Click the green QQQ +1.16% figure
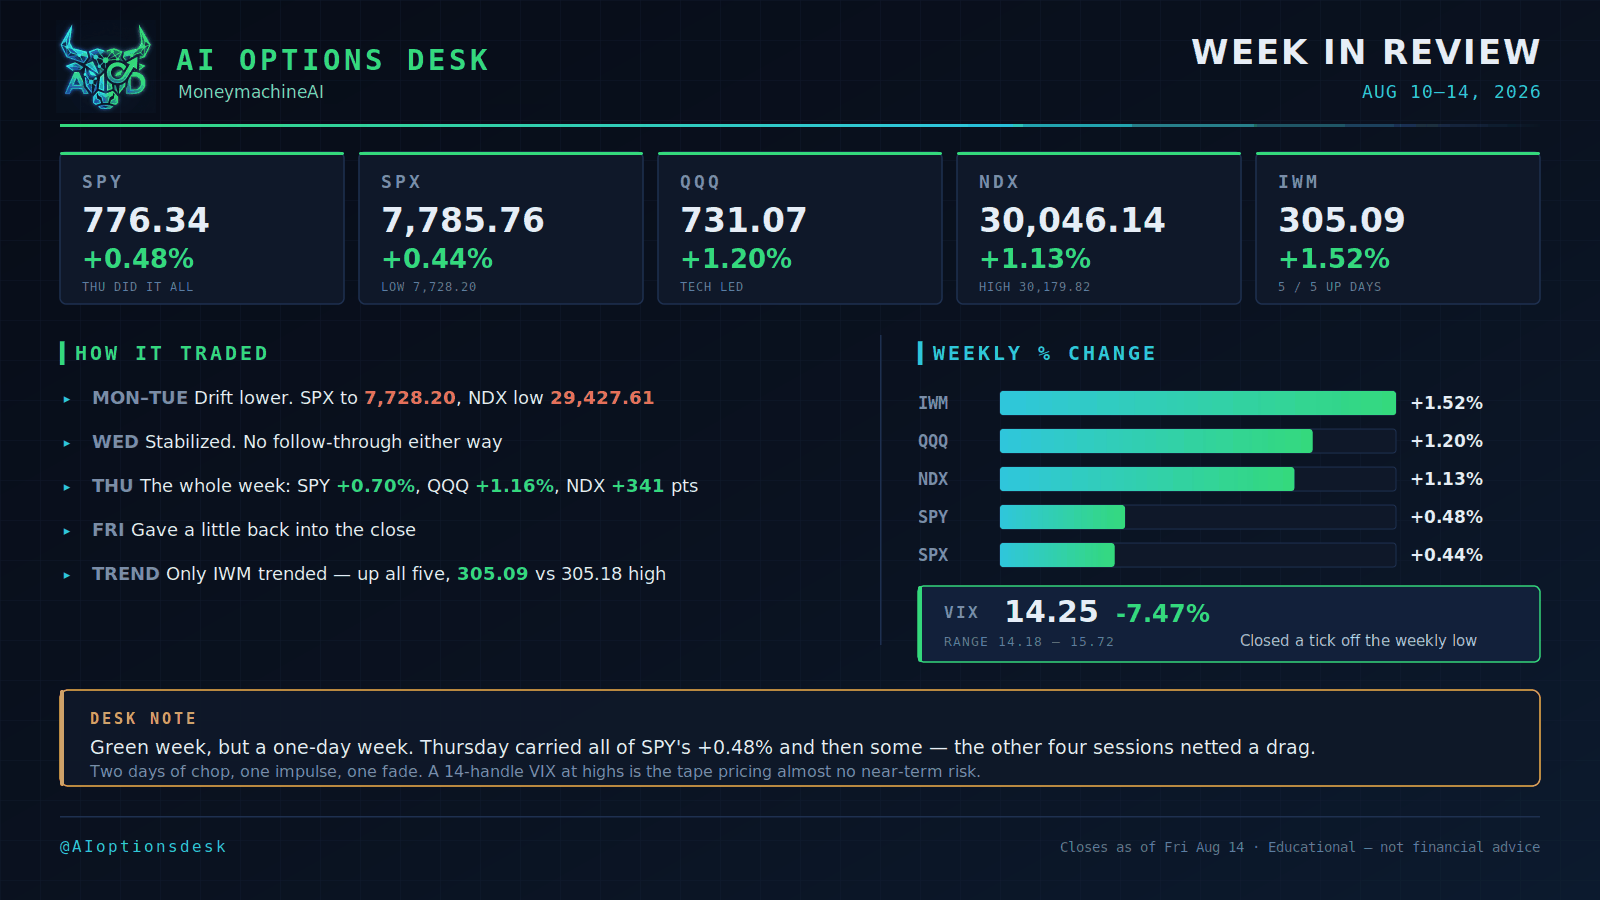Viewport: 1600px width, 900px height. click(x=515, y=486)
